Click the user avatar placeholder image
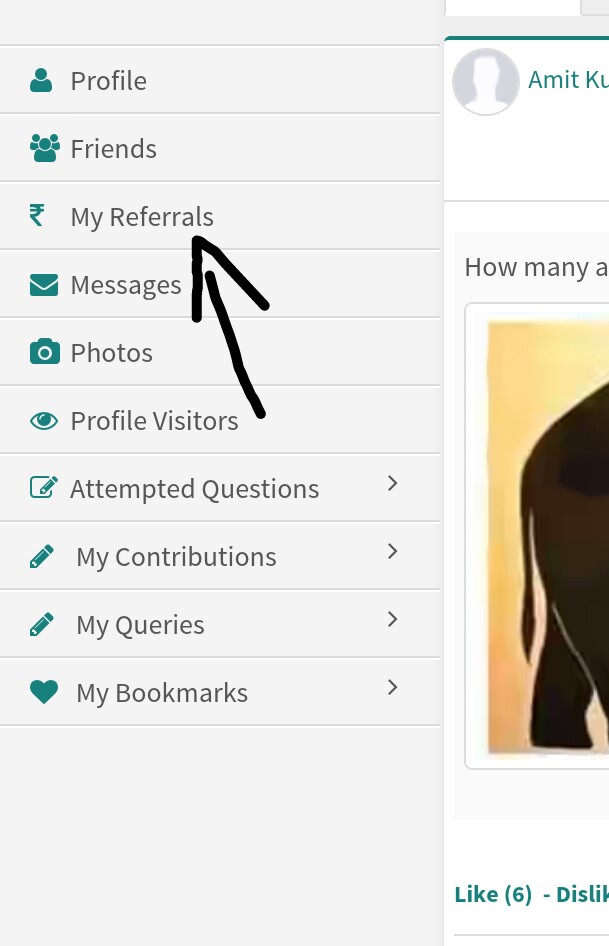 [486, 82]
